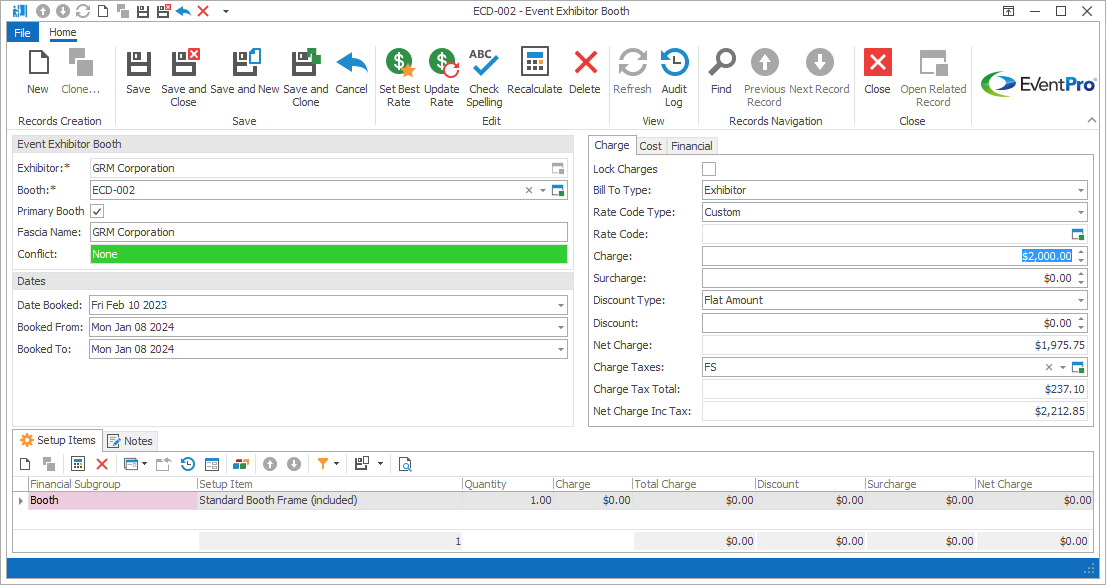Open the Audit Log
Screen dimensions: 1106x585
pyautogui.click(x=674, y=78)
